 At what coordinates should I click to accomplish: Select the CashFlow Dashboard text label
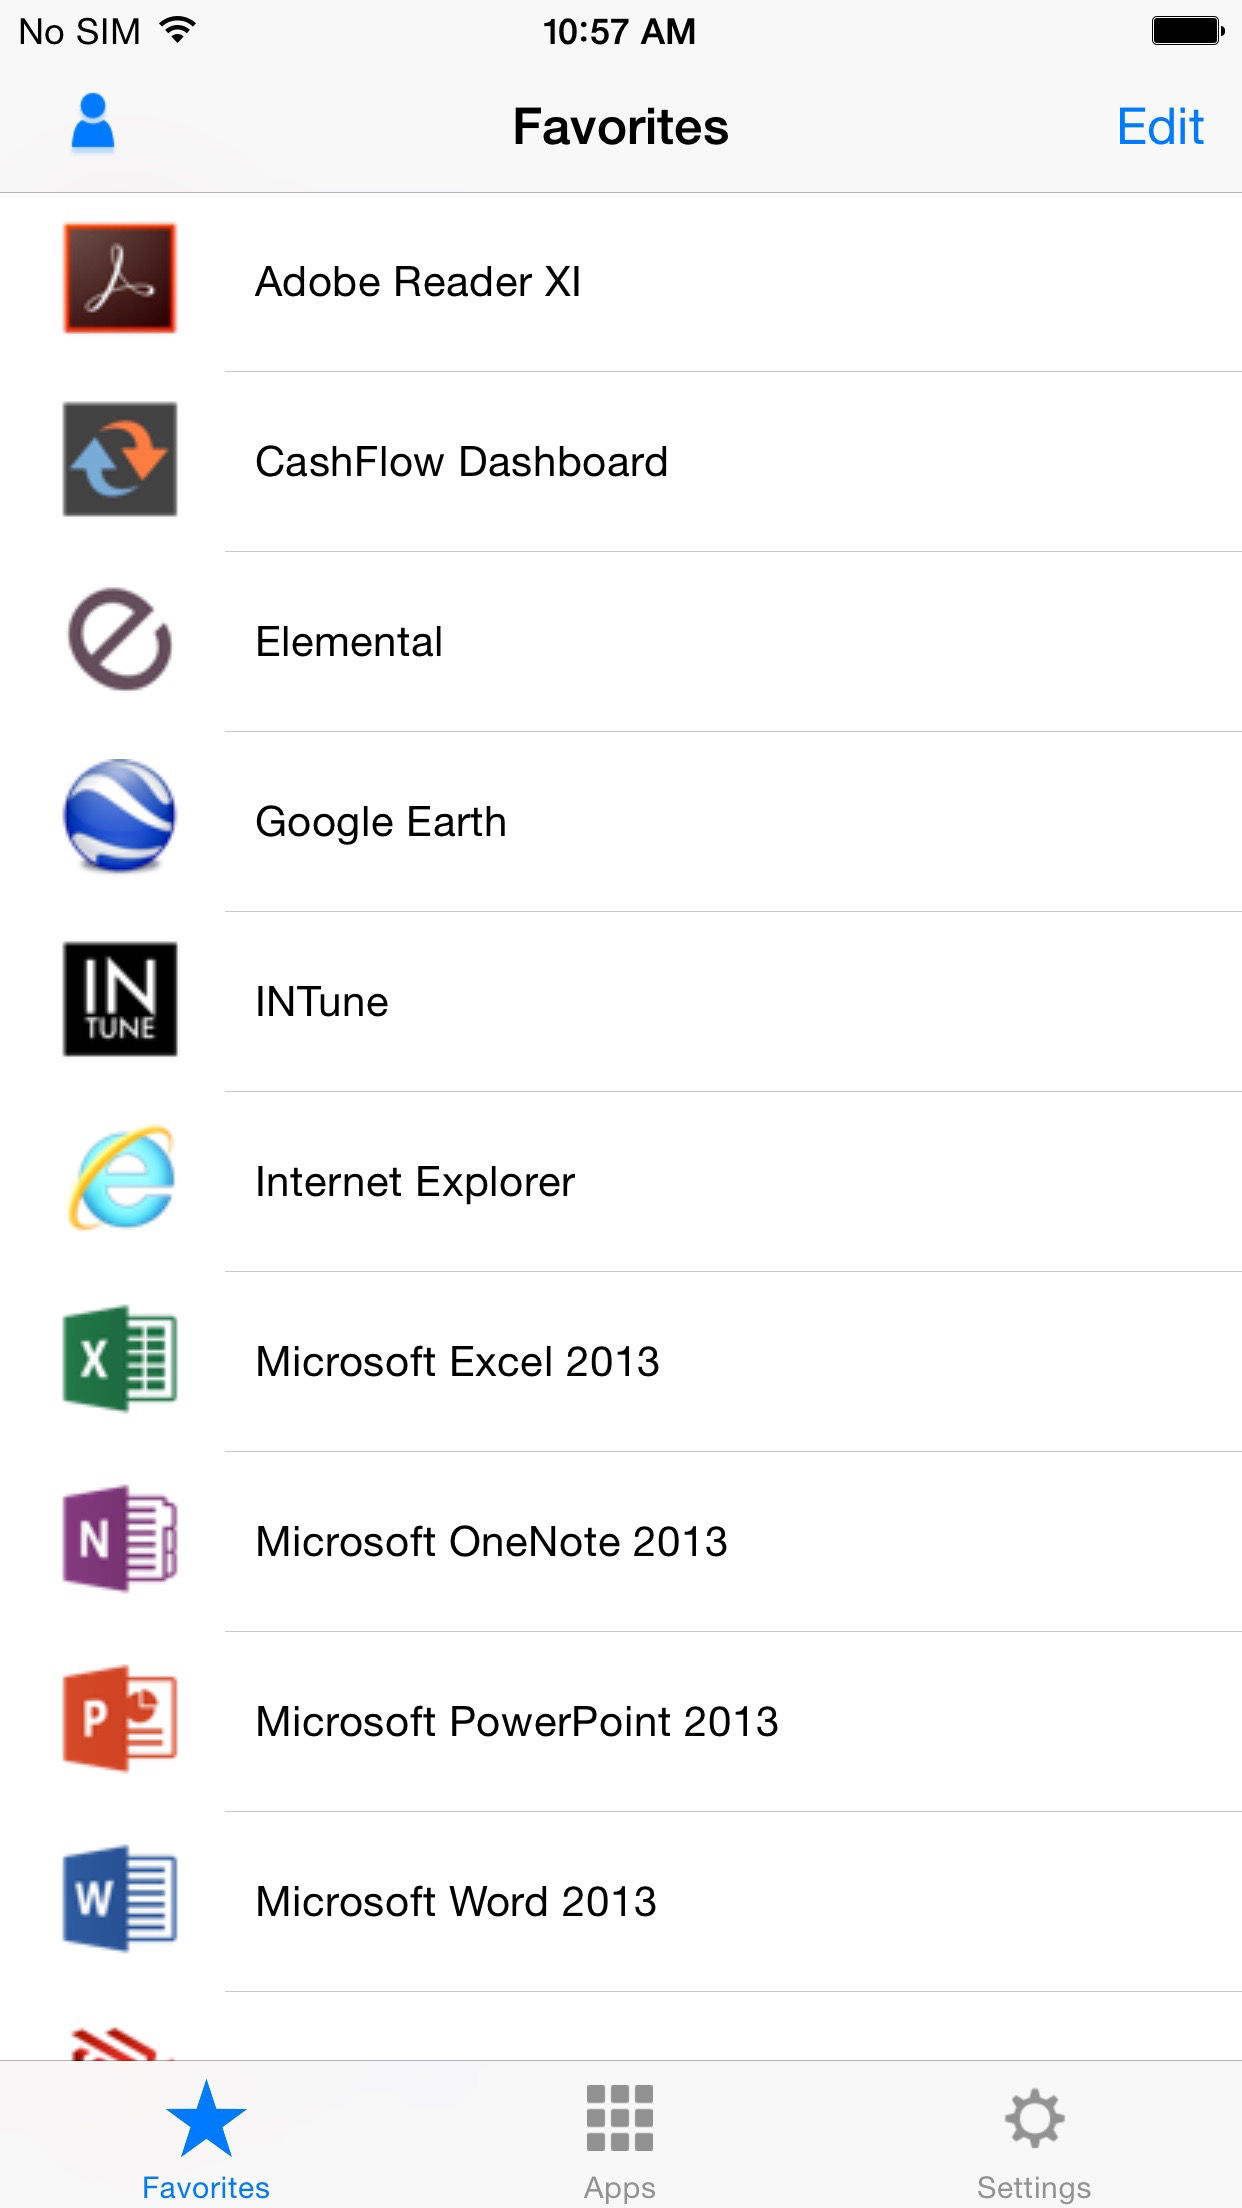tap(461, 461)
